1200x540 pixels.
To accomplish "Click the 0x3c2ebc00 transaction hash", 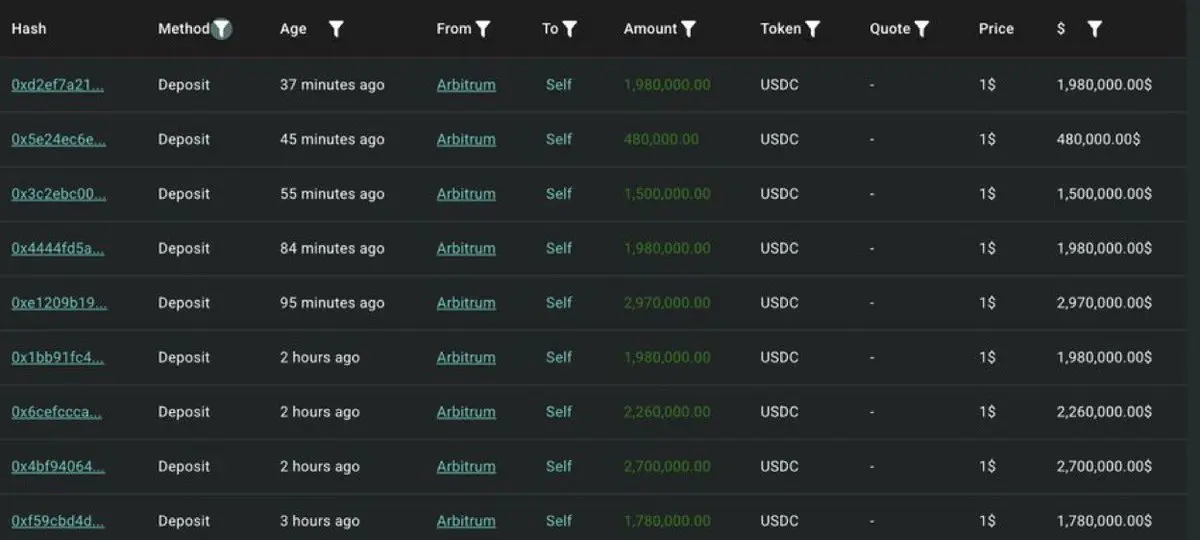I will coord(58,194).
